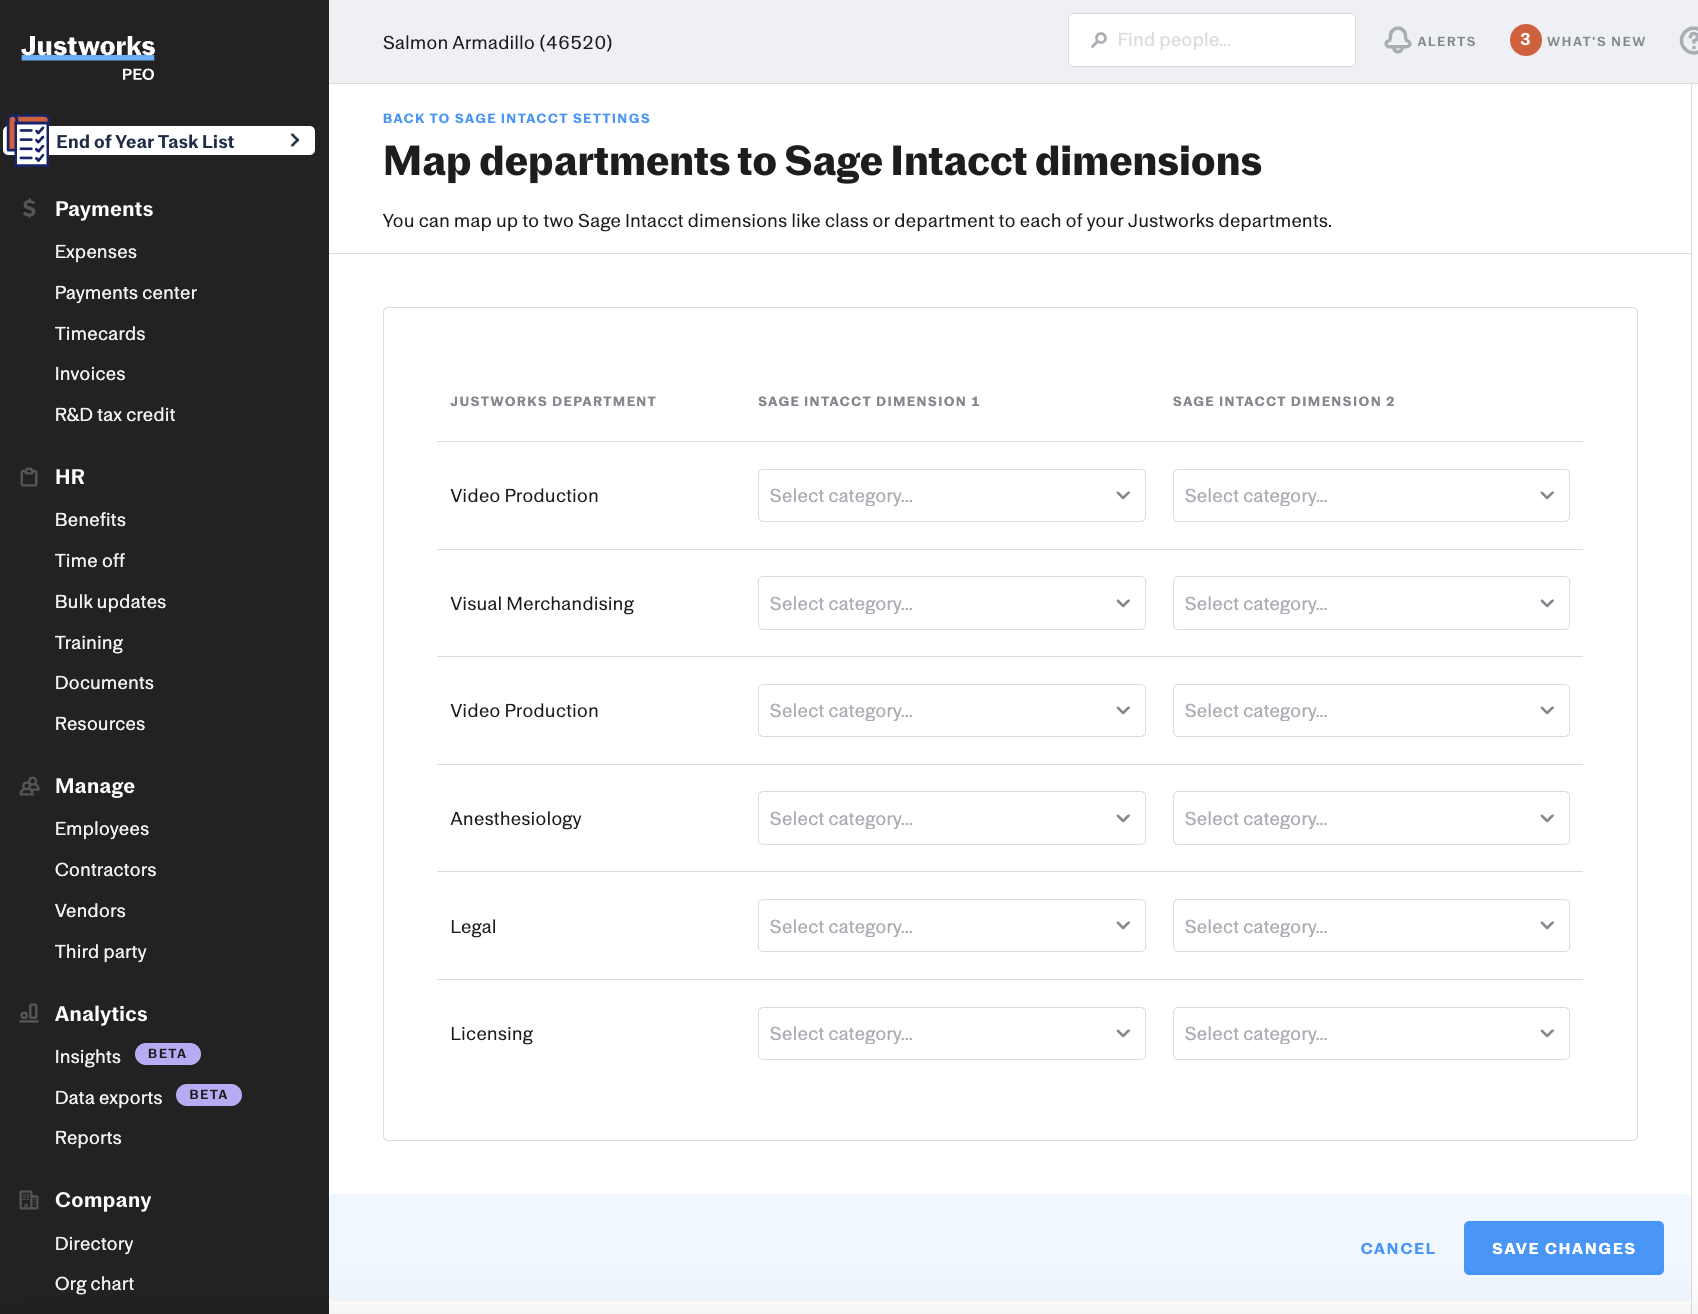
Task: Open Payments center in sidebar
Action: [126, 293]
